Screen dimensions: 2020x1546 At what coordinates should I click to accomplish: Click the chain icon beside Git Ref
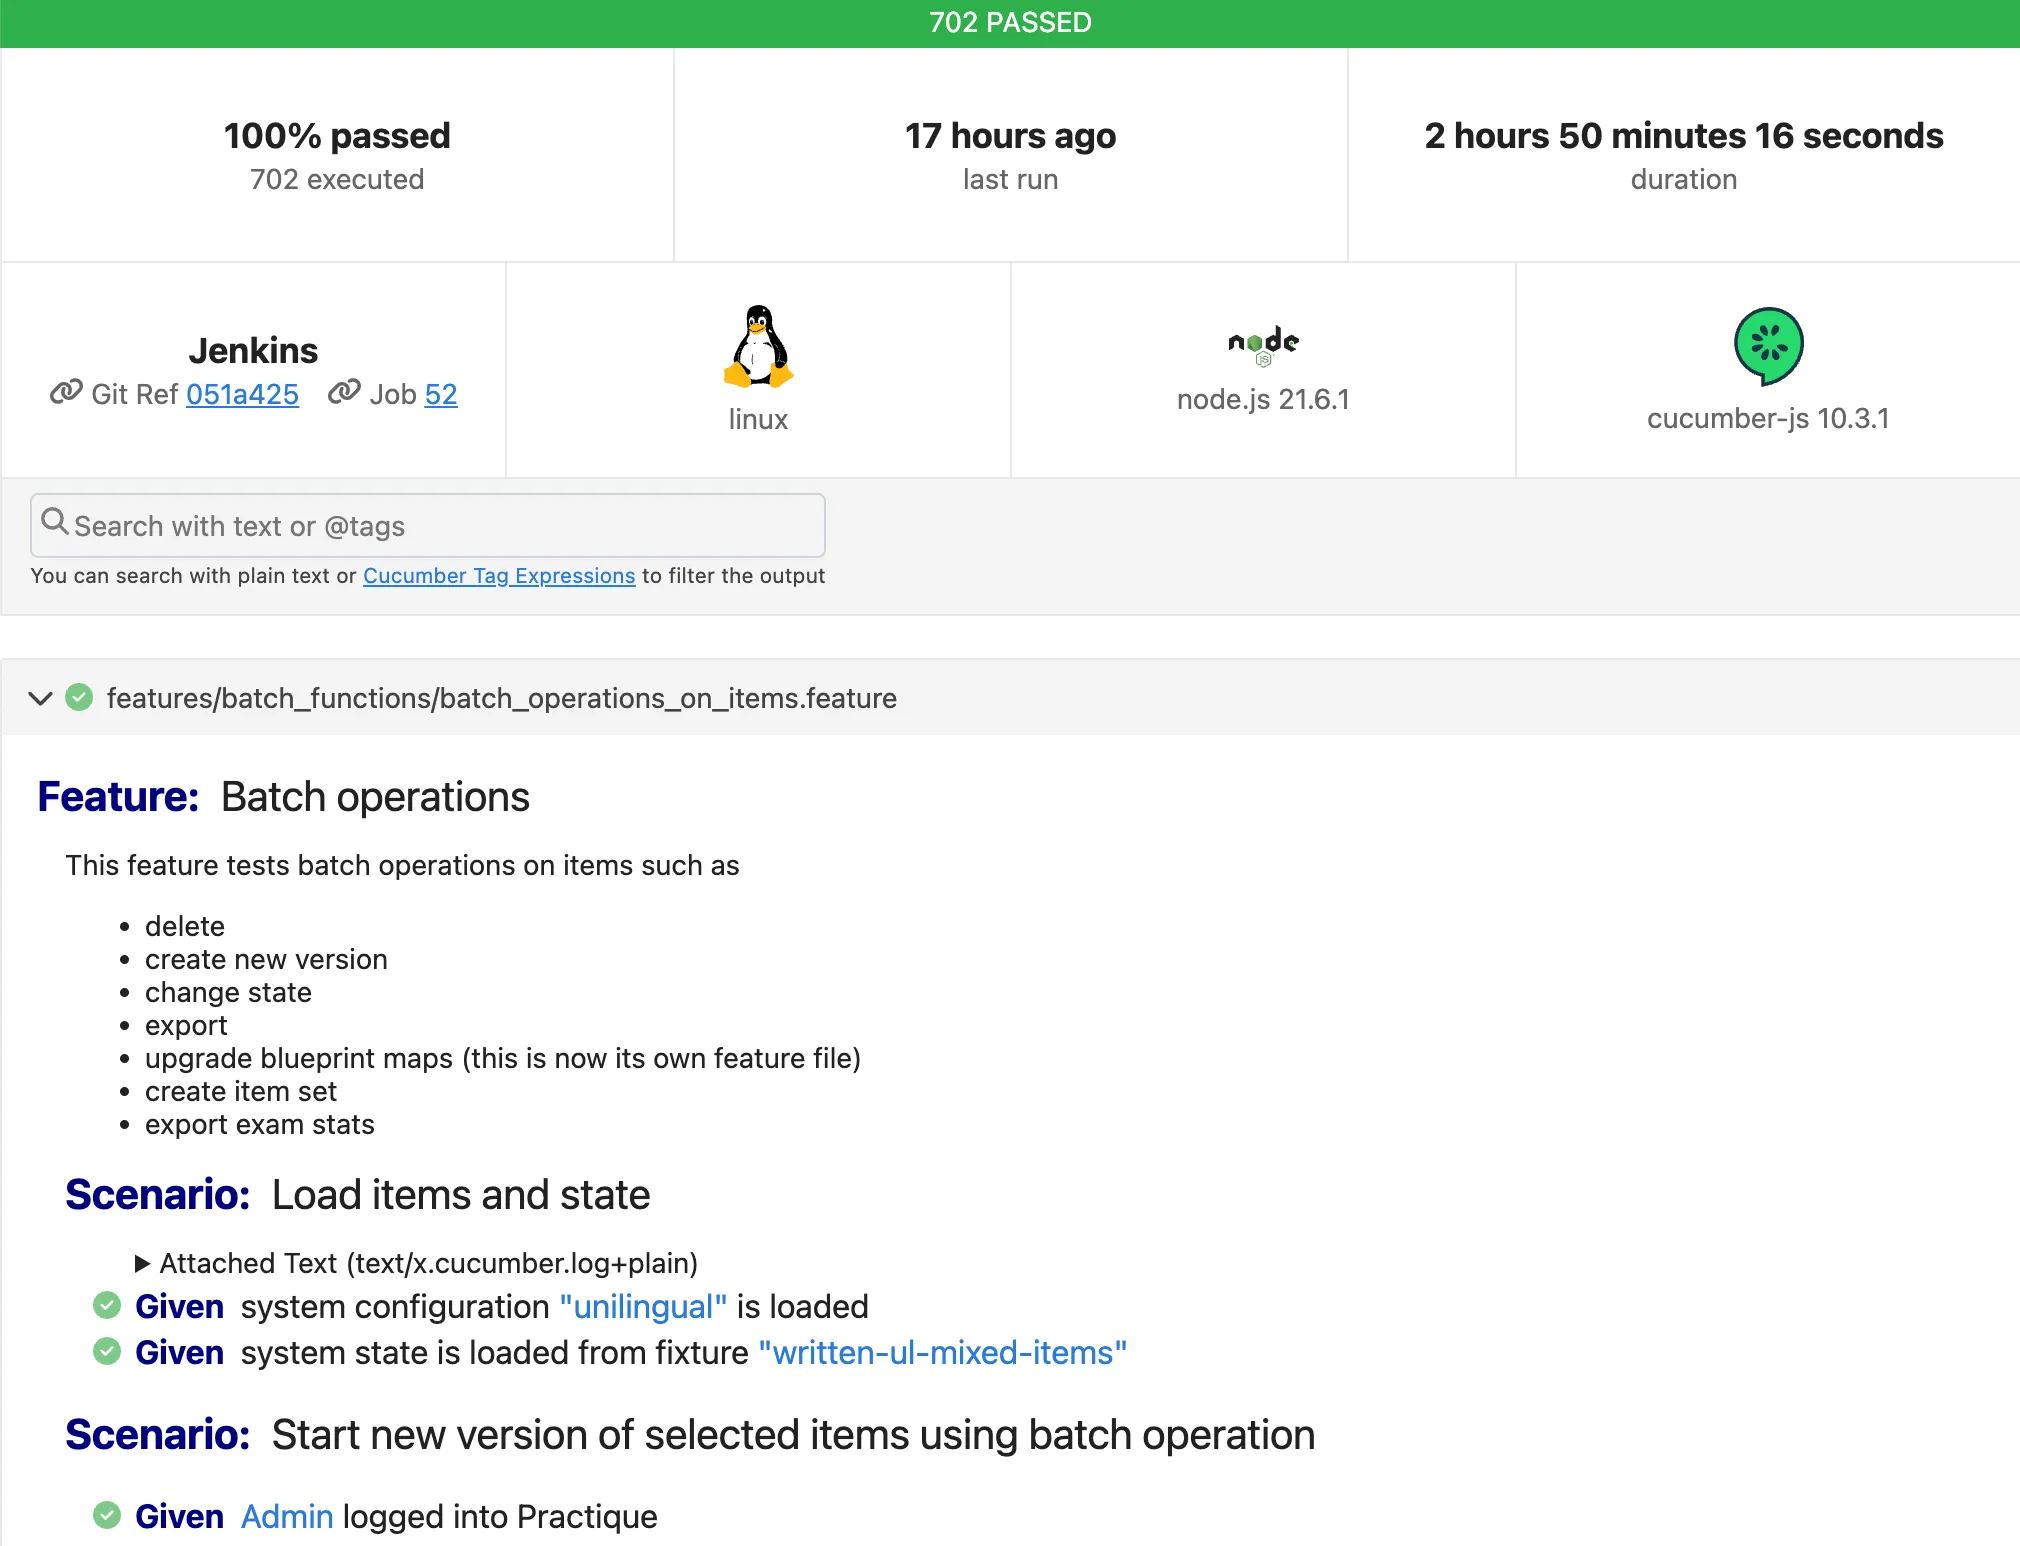pyautogui.click(x=64, y=393)
